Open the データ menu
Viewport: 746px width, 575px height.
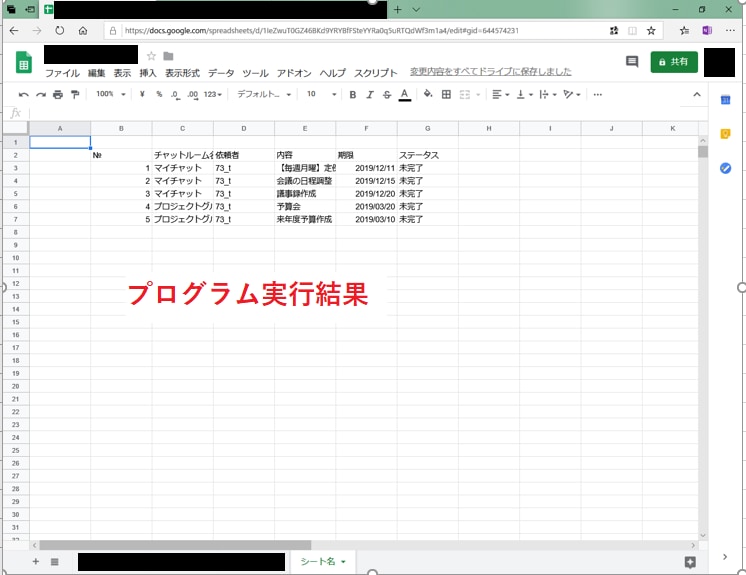pos(221,73)
